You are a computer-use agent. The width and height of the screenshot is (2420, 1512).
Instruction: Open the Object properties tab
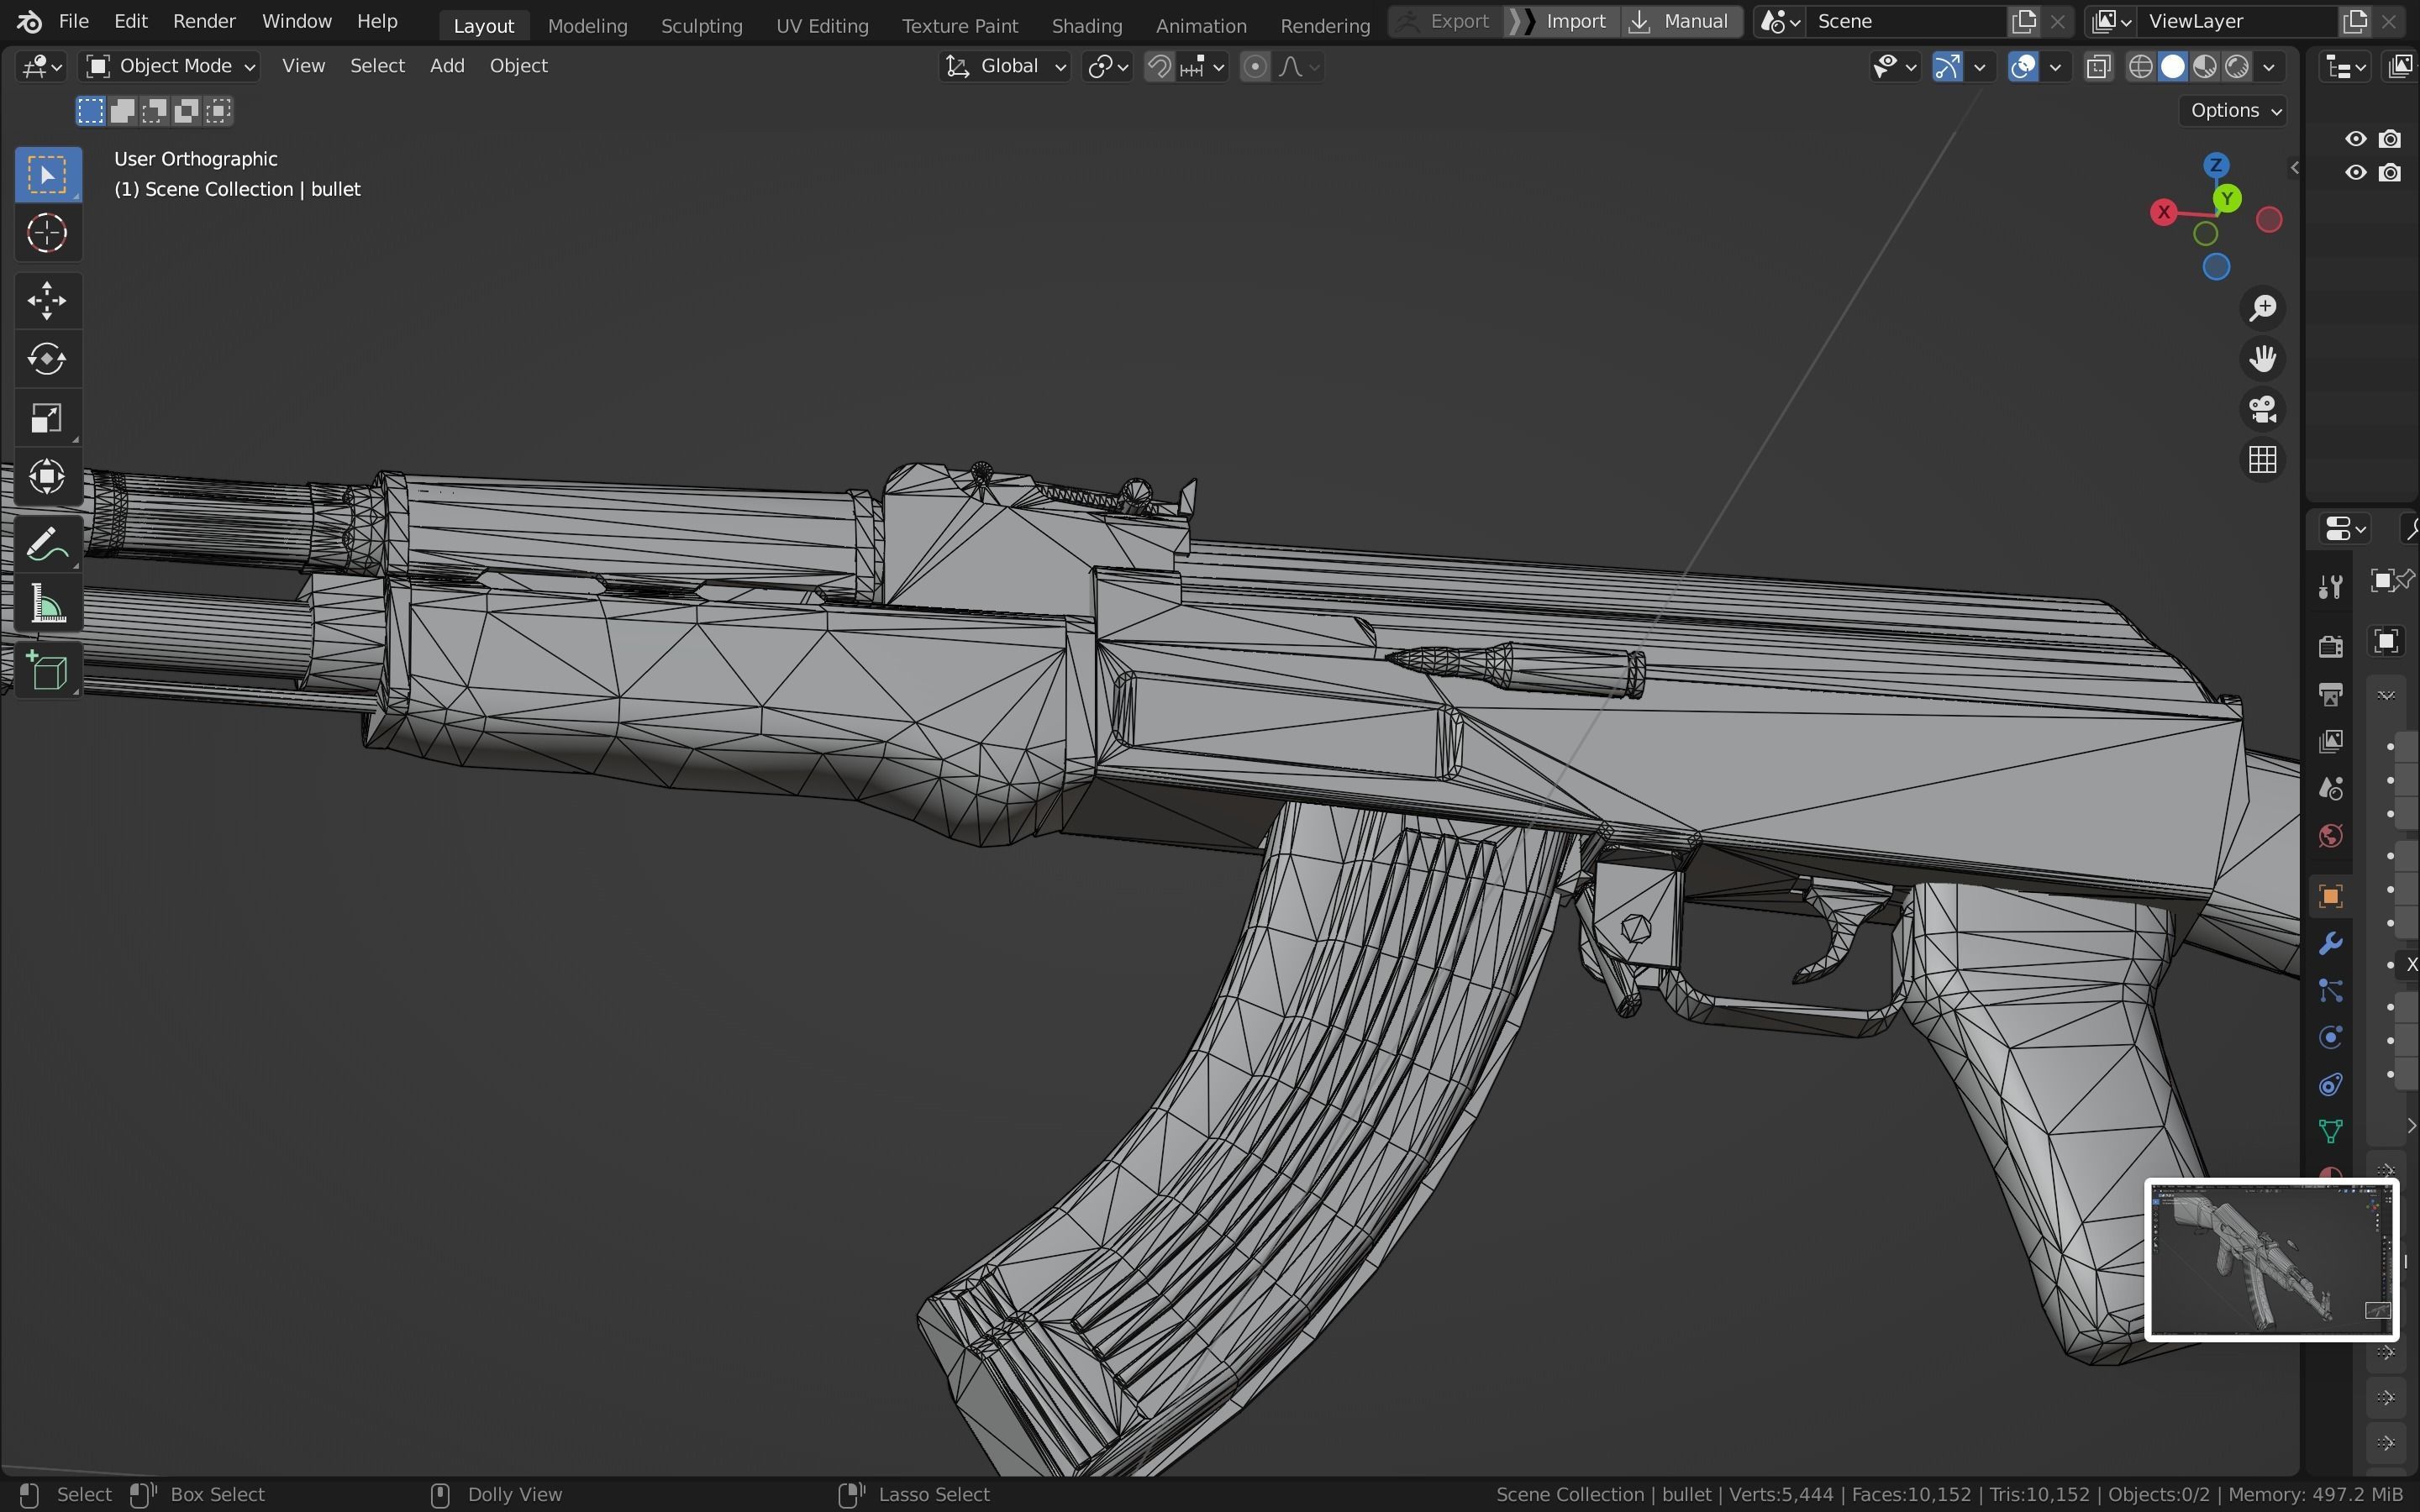pos(2331,897)
